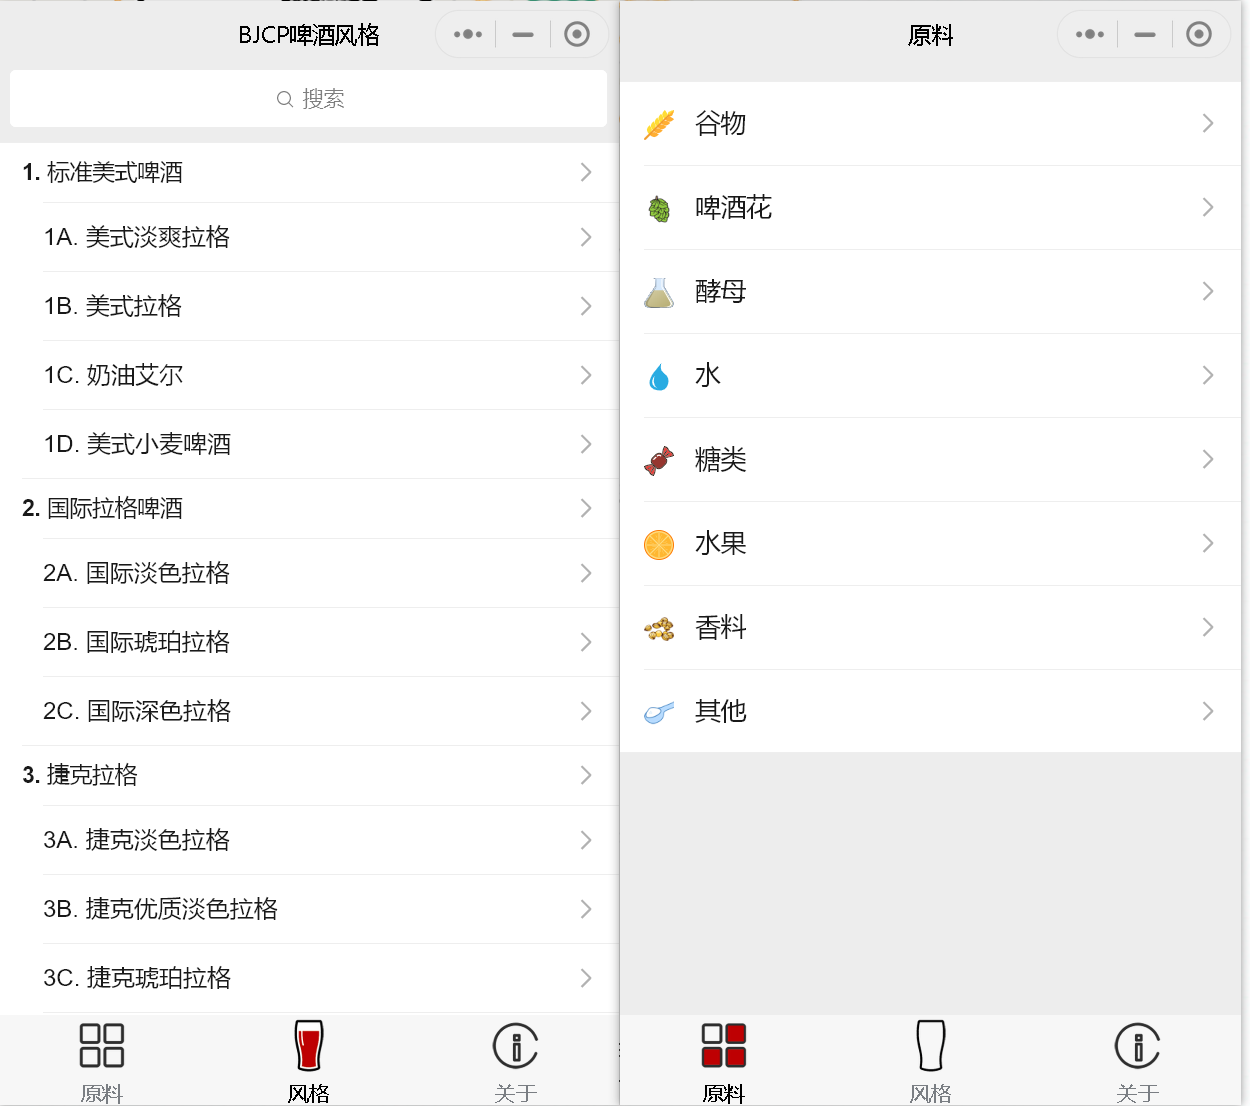1250x1106 pixels.
Task: Click the arrow on the 水果 row
Action: tap(1208, 543)
